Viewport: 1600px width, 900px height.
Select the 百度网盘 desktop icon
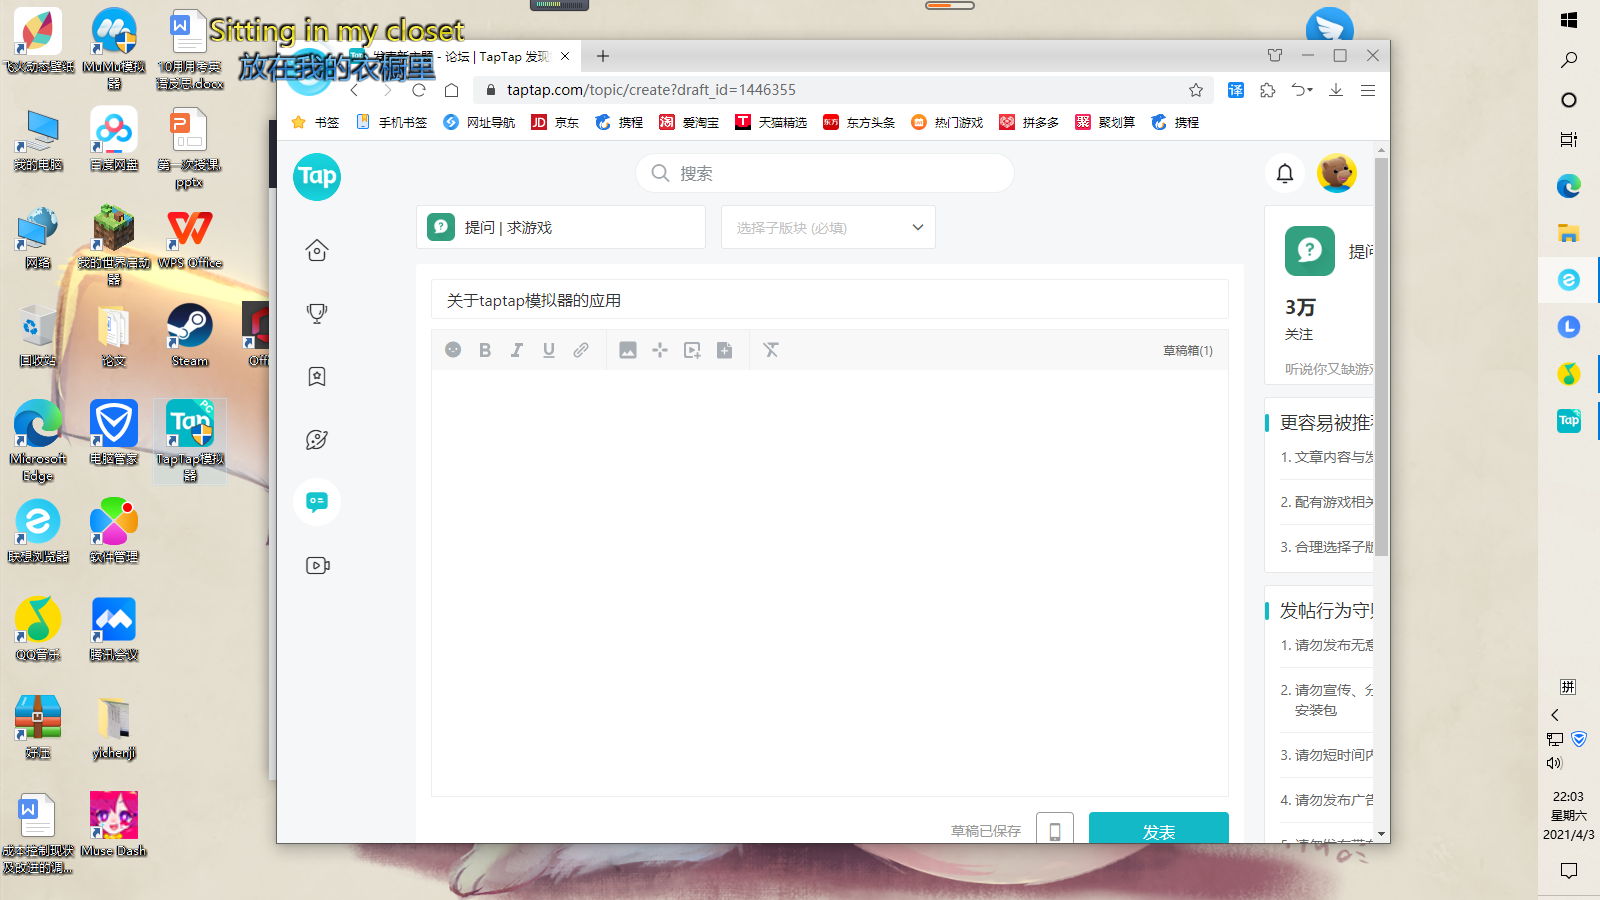tap(114, 140)
